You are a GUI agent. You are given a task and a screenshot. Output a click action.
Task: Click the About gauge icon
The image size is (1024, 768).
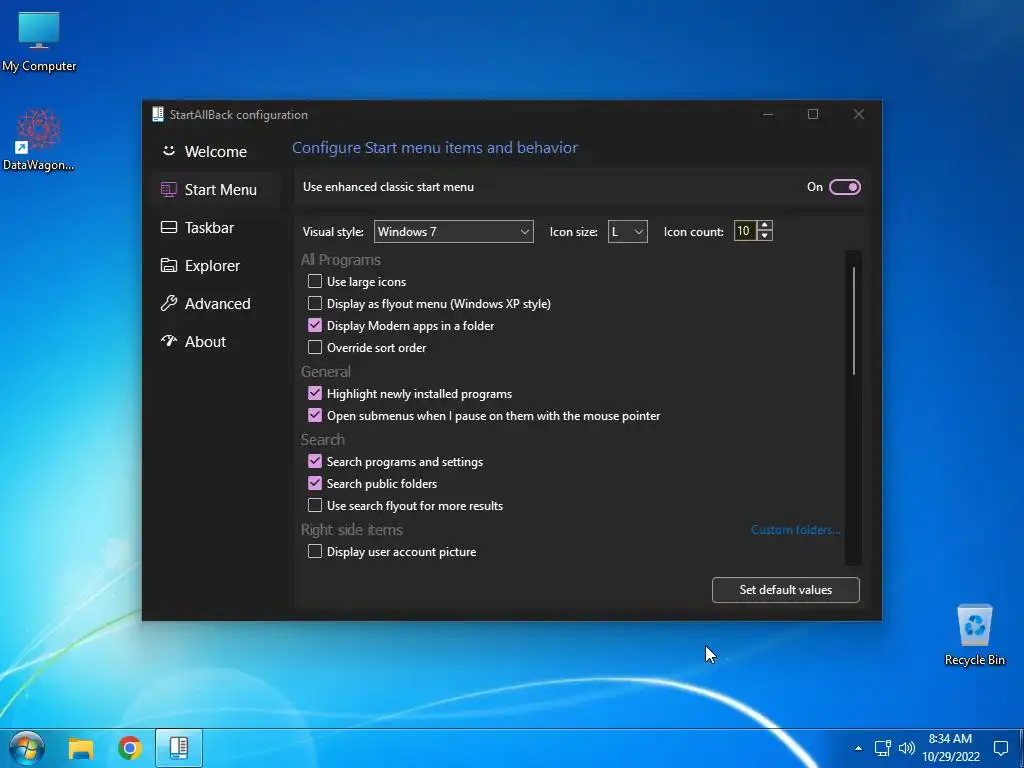point(168,341)
